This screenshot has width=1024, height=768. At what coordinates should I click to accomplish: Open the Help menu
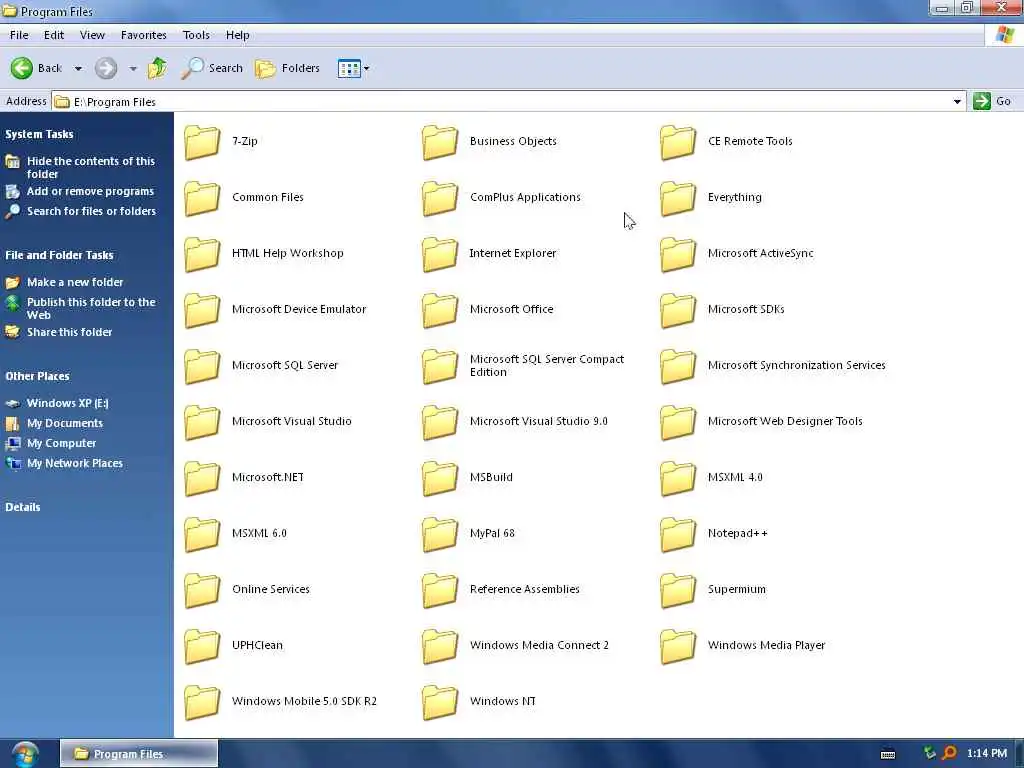click(238, 35)
